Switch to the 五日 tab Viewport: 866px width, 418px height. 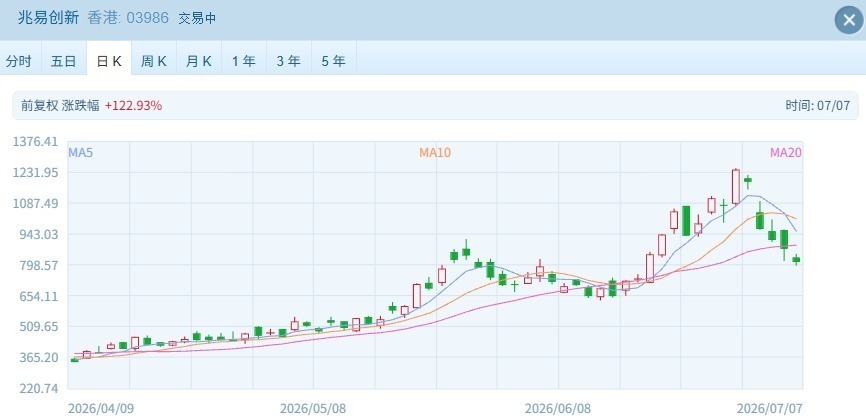(x=64, y=60)
